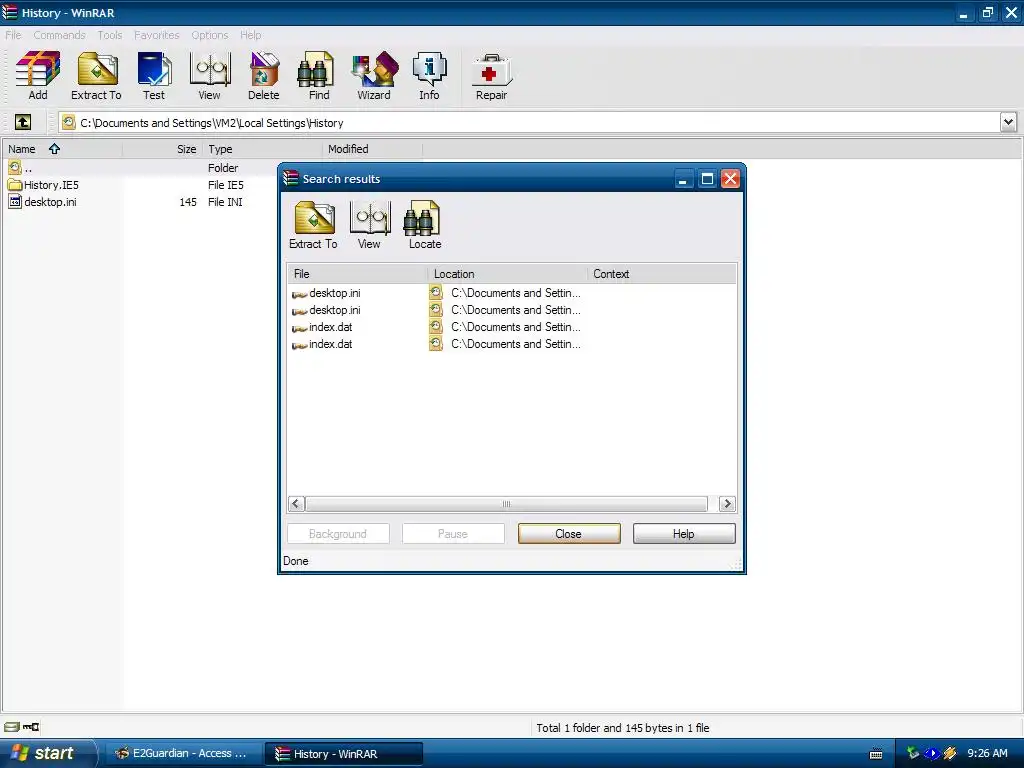
Task: Sort by Modified column header
Action: click(x=373, y=149)
